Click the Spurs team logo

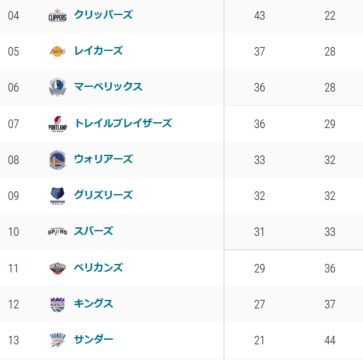point(57,231)
